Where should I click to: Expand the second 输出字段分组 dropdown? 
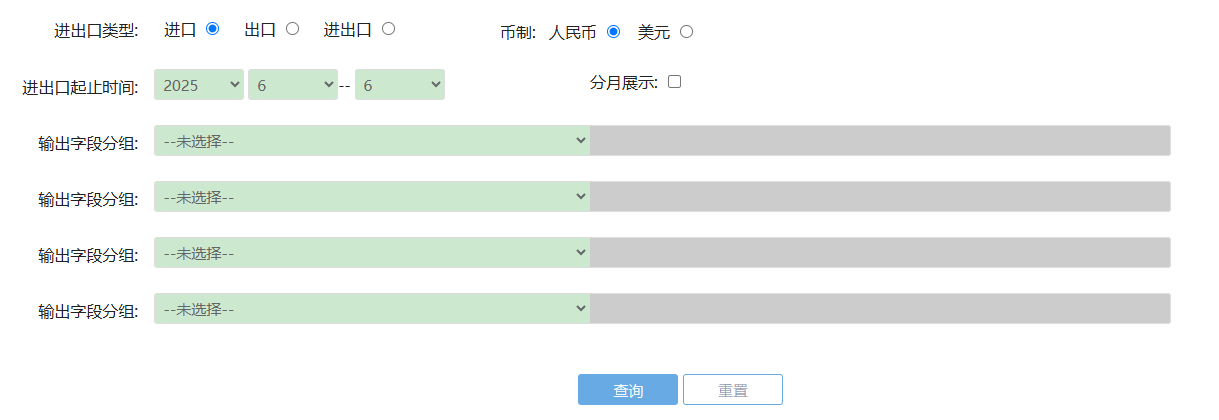(372, 197)
